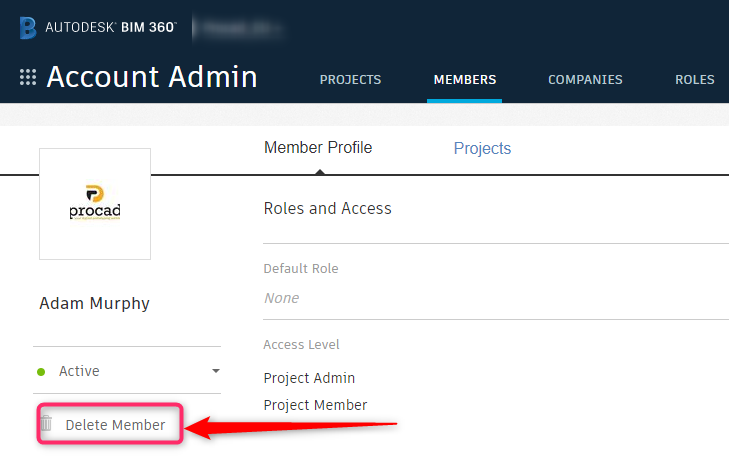Open the Members navigation tab

[464, 79]
